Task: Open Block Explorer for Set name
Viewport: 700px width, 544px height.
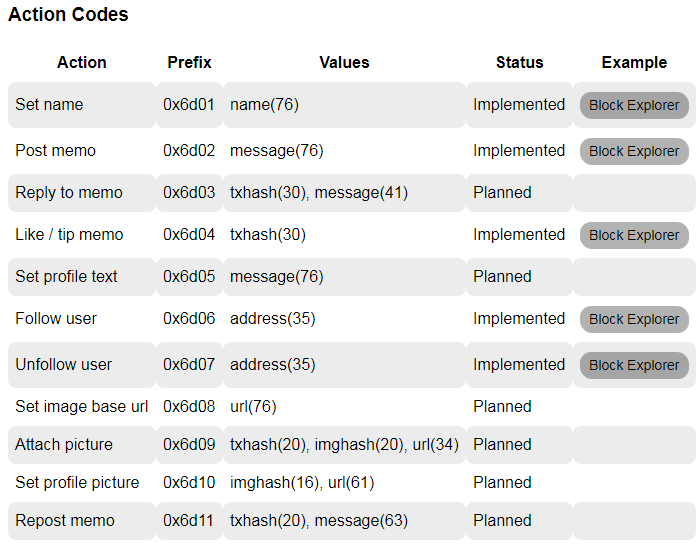Action: 634,105
